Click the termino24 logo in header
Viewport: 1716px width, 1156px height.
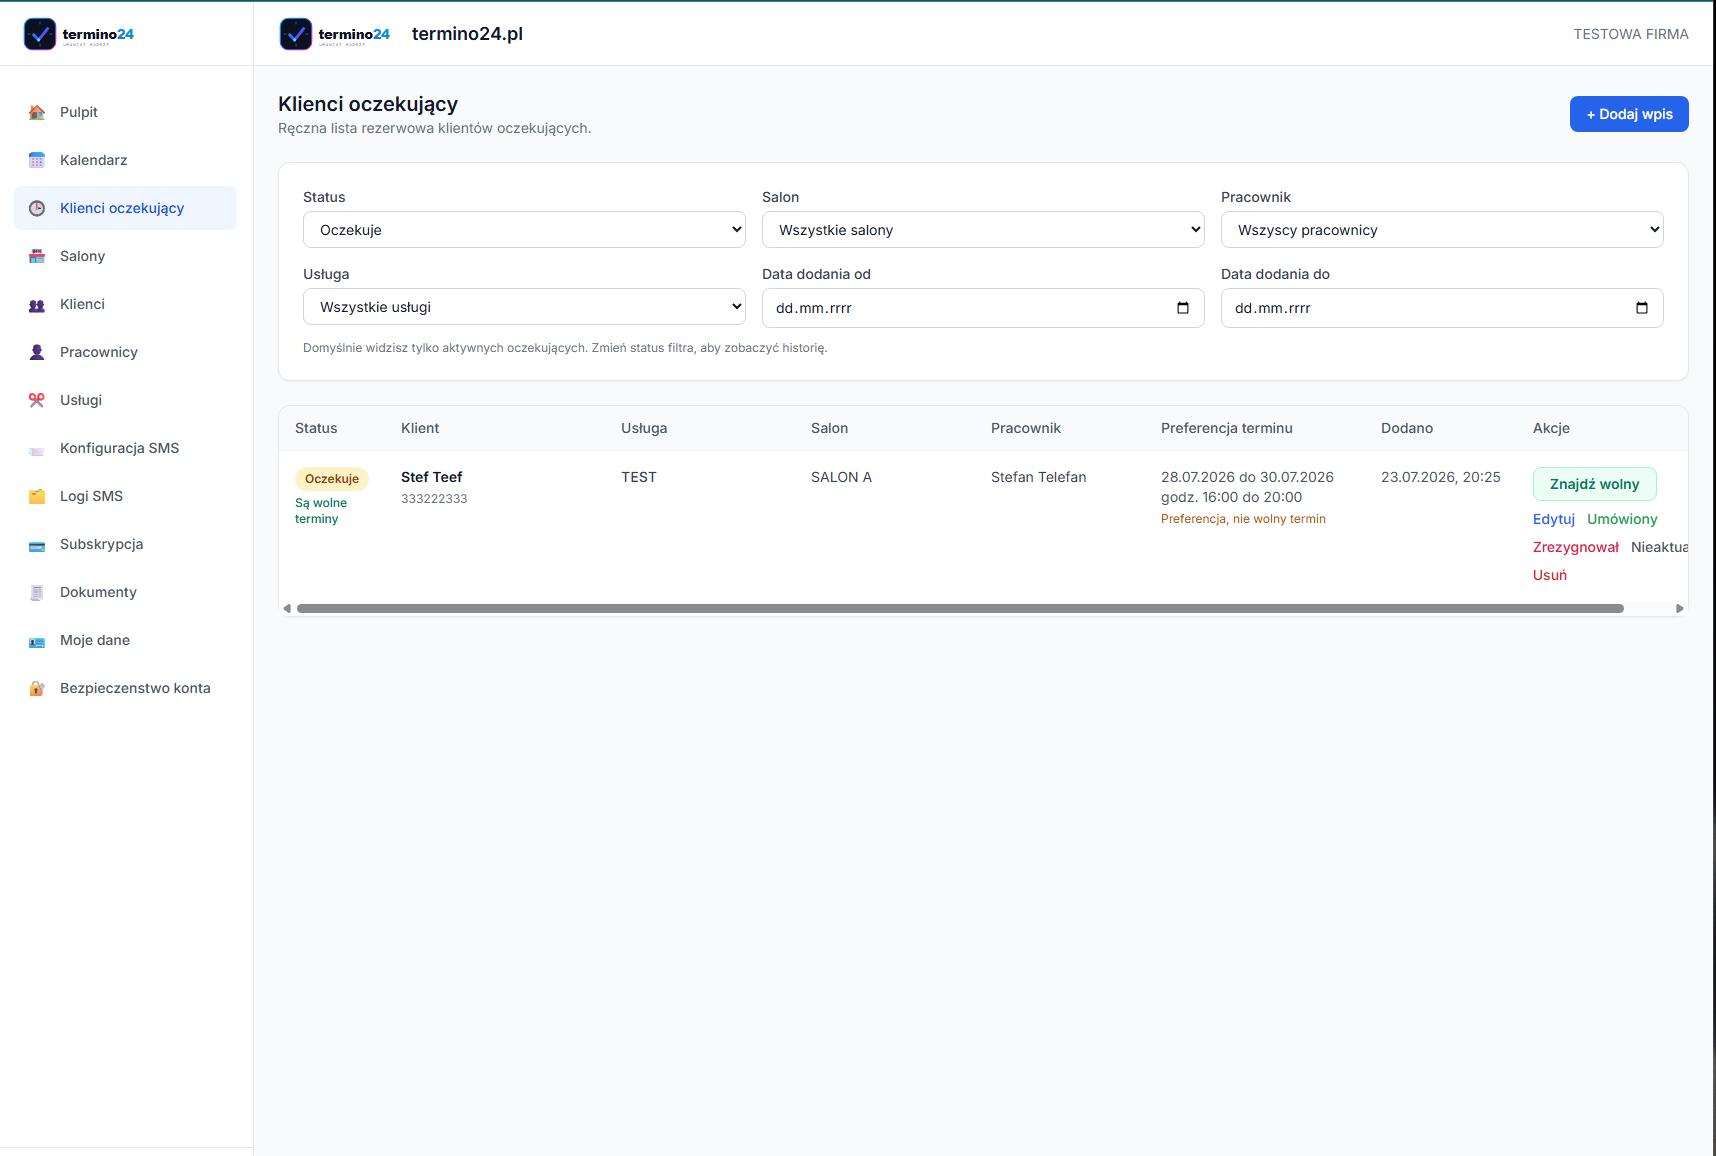(335, 34)
